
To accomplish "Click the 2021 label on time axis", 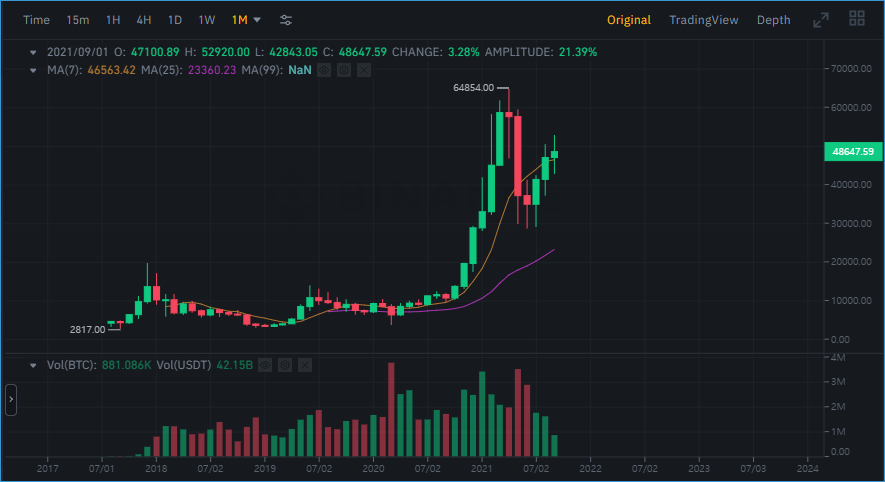I will [481, 468].
